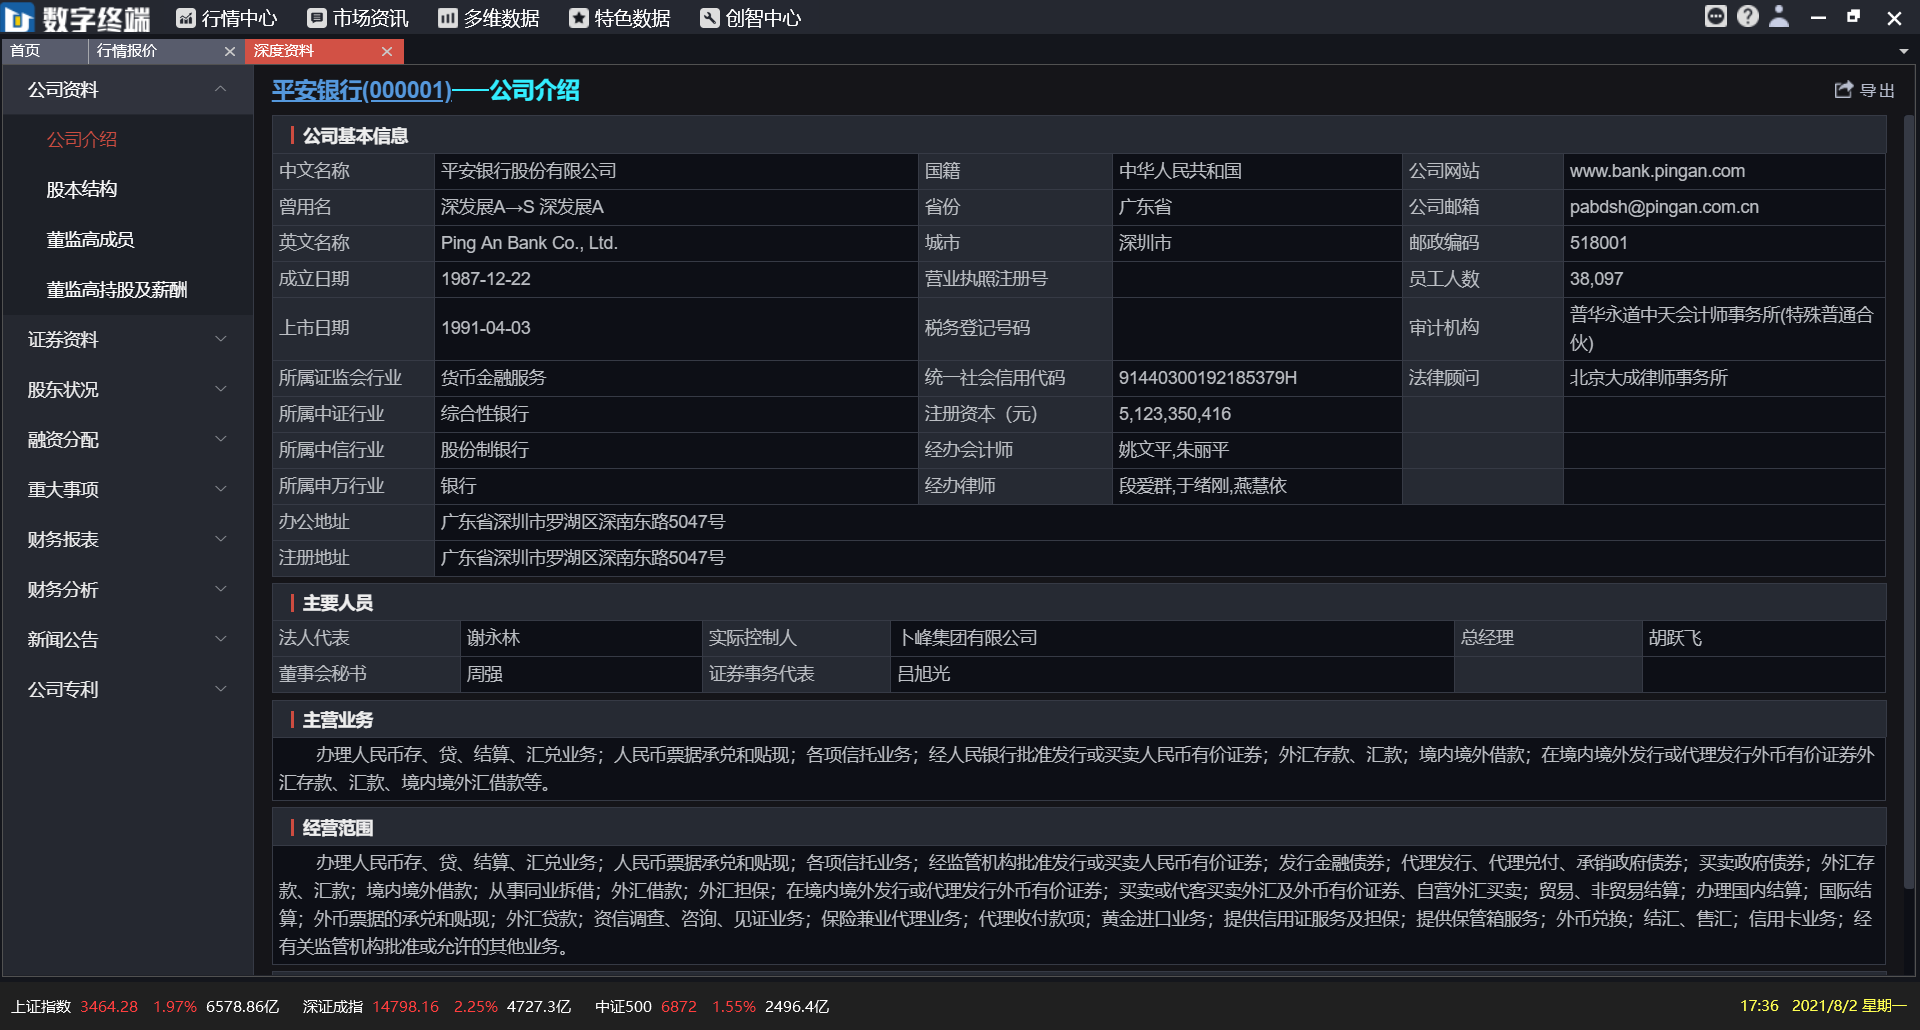Screen dimensions: 1920x1030
Task: Visit the www.bank.pingan.com website entry
Action: [x=1656, y=171]
